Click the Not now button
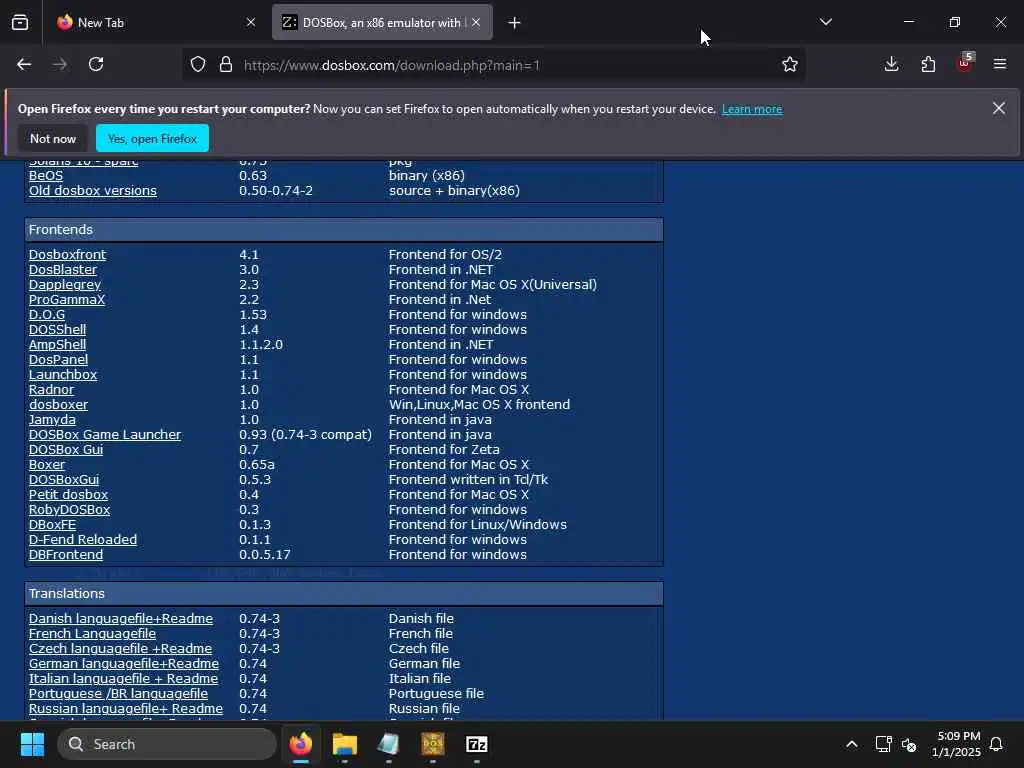Image resolution: width=1024 pixels, height=768 pixels. 53,138
